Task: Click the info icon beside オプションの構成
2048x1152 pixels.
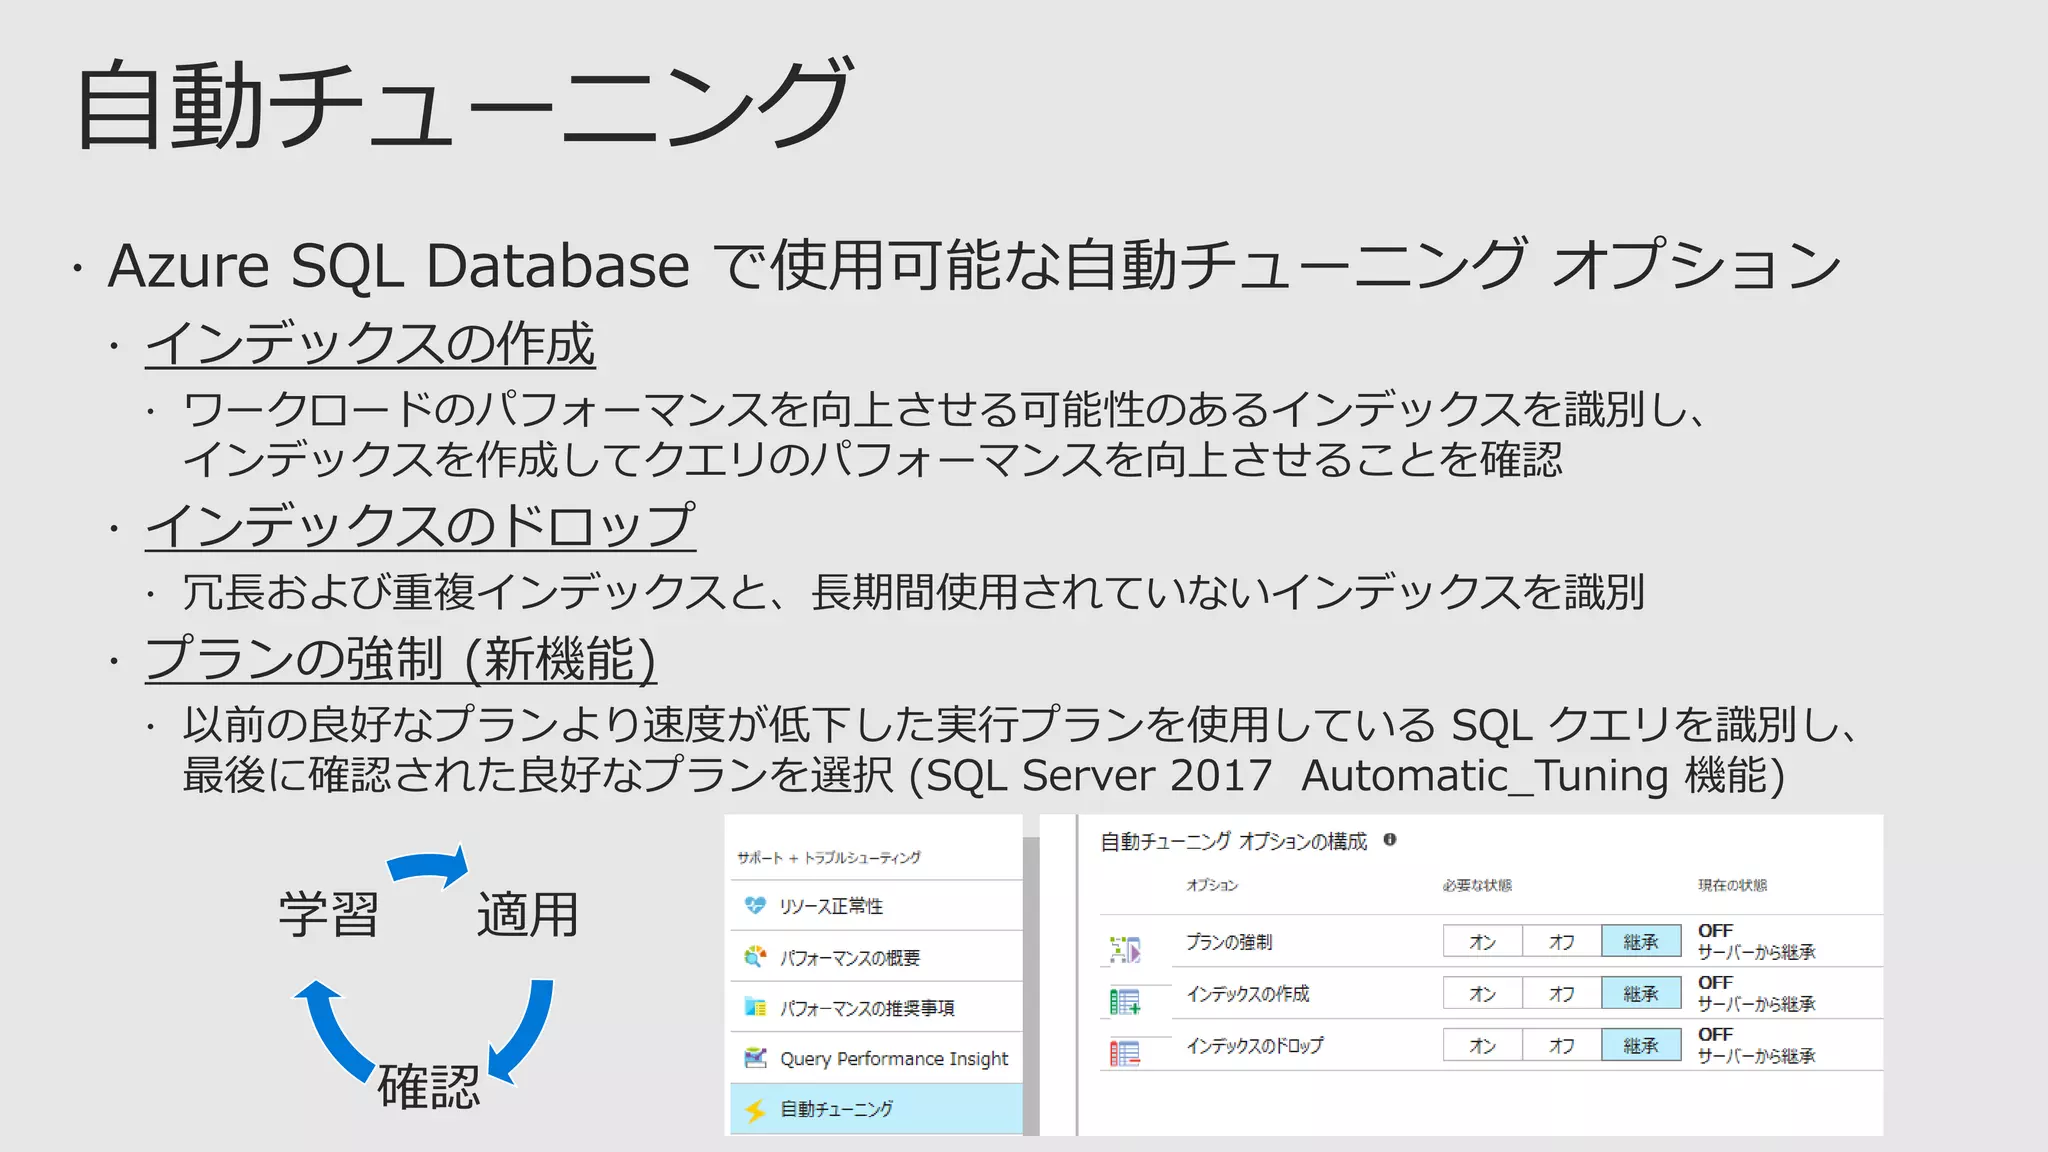Action: [1390, 840]
